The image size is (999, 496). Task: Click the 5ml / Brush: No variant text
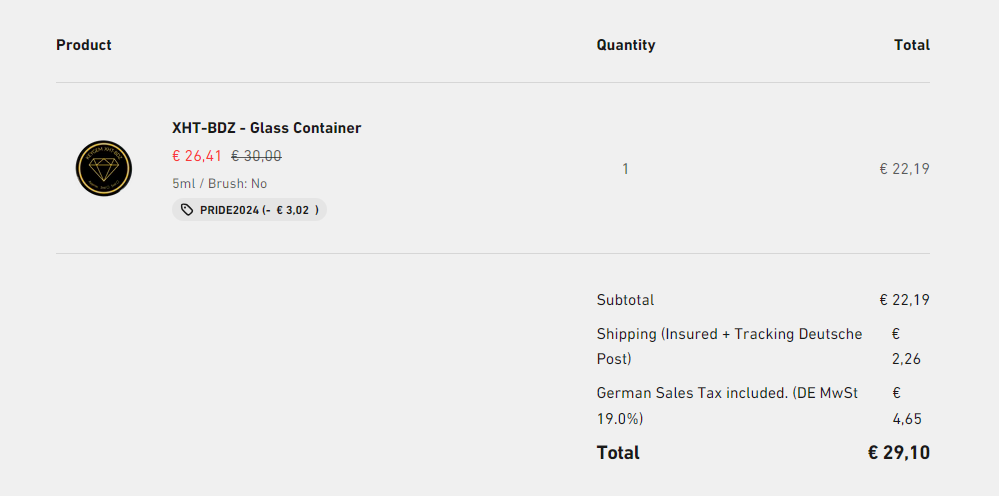pyautogui.click(x=219, y=183)
